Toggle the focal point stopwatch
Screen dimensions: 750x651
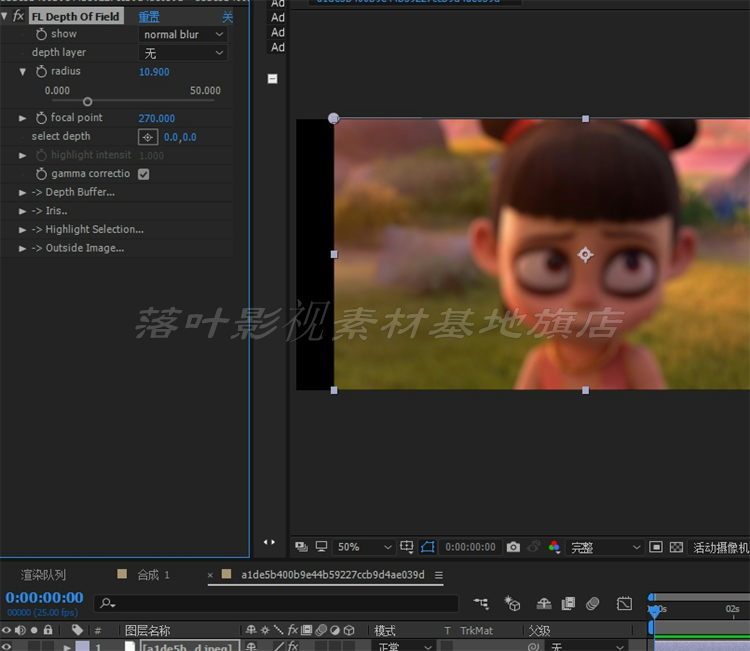point(41,118)
